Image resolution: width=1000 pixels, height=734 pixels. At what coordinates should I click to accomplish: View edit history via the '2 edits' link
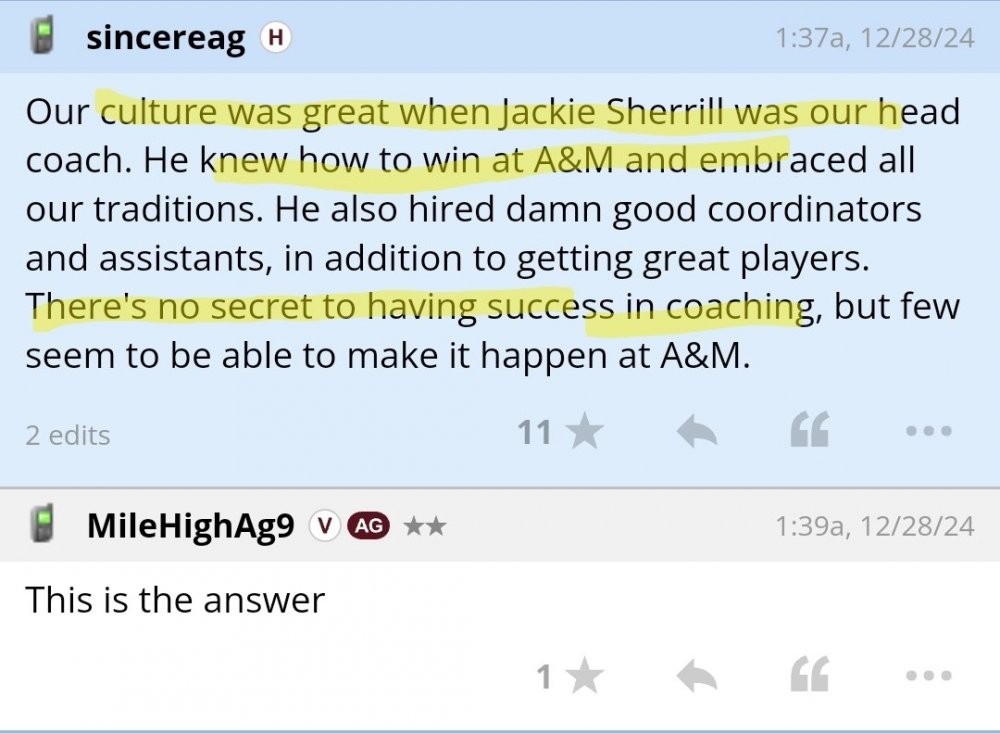point(65,434)
